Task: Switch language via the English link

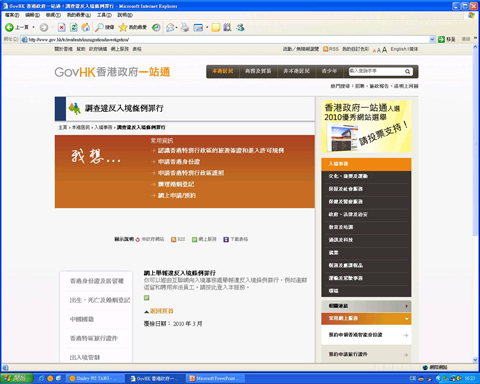Action: (x=399, y=49)
